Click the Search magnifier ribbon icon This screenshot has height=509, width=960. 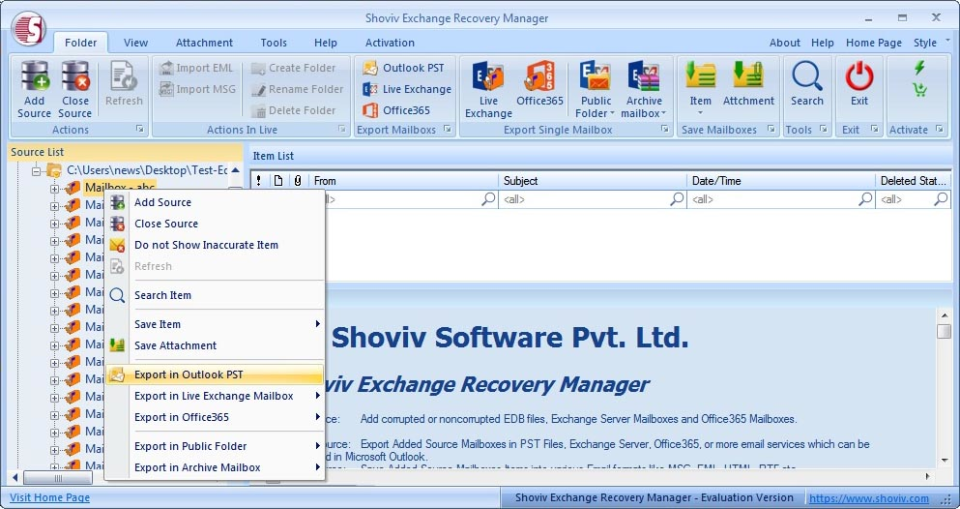807,83
